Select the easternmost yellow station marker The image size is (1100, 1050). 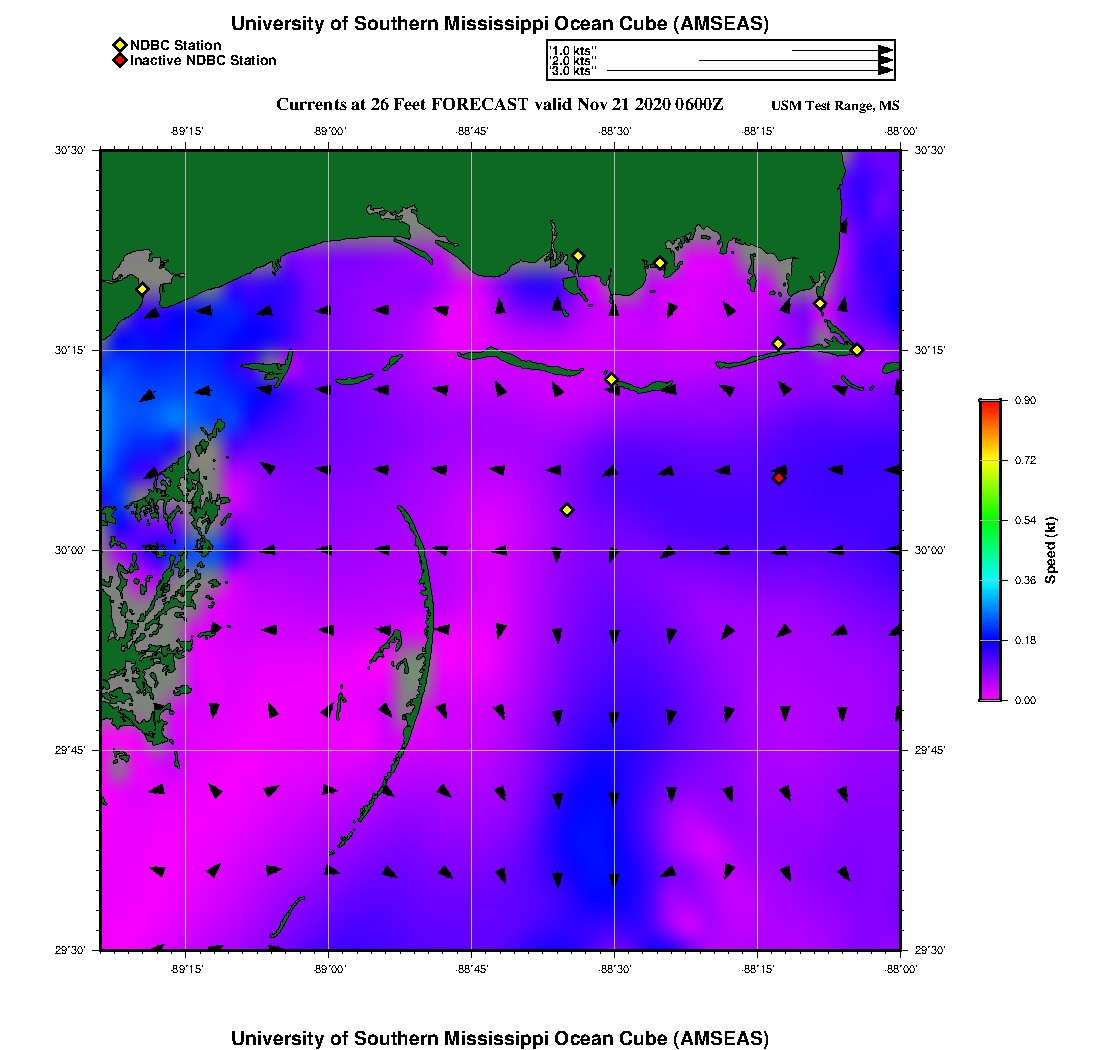(857, 349)
